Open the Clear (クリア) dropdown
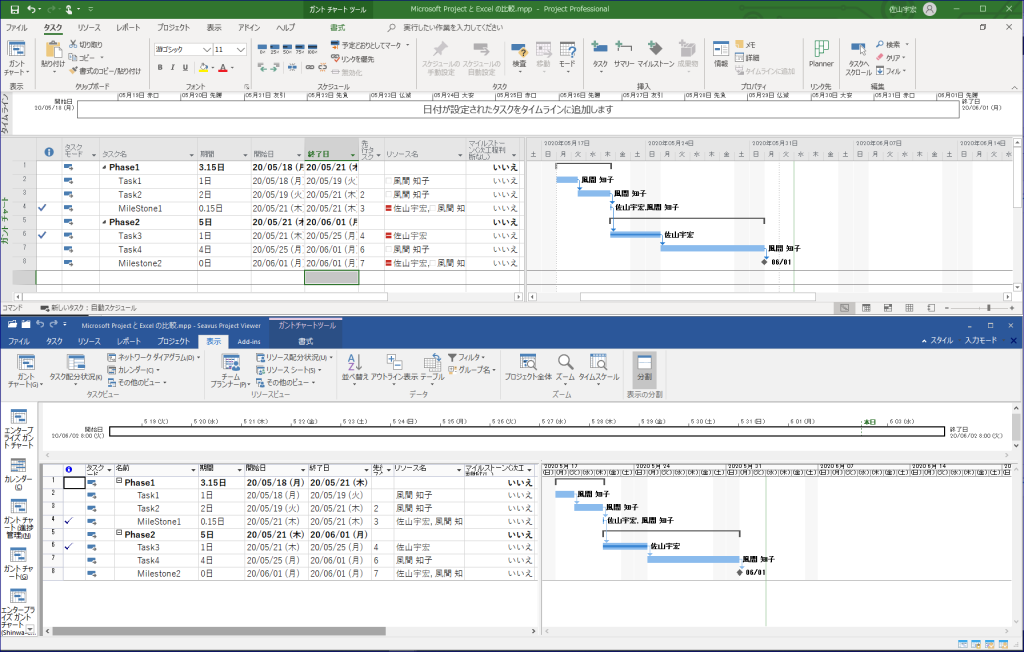 tap(891, 57)
